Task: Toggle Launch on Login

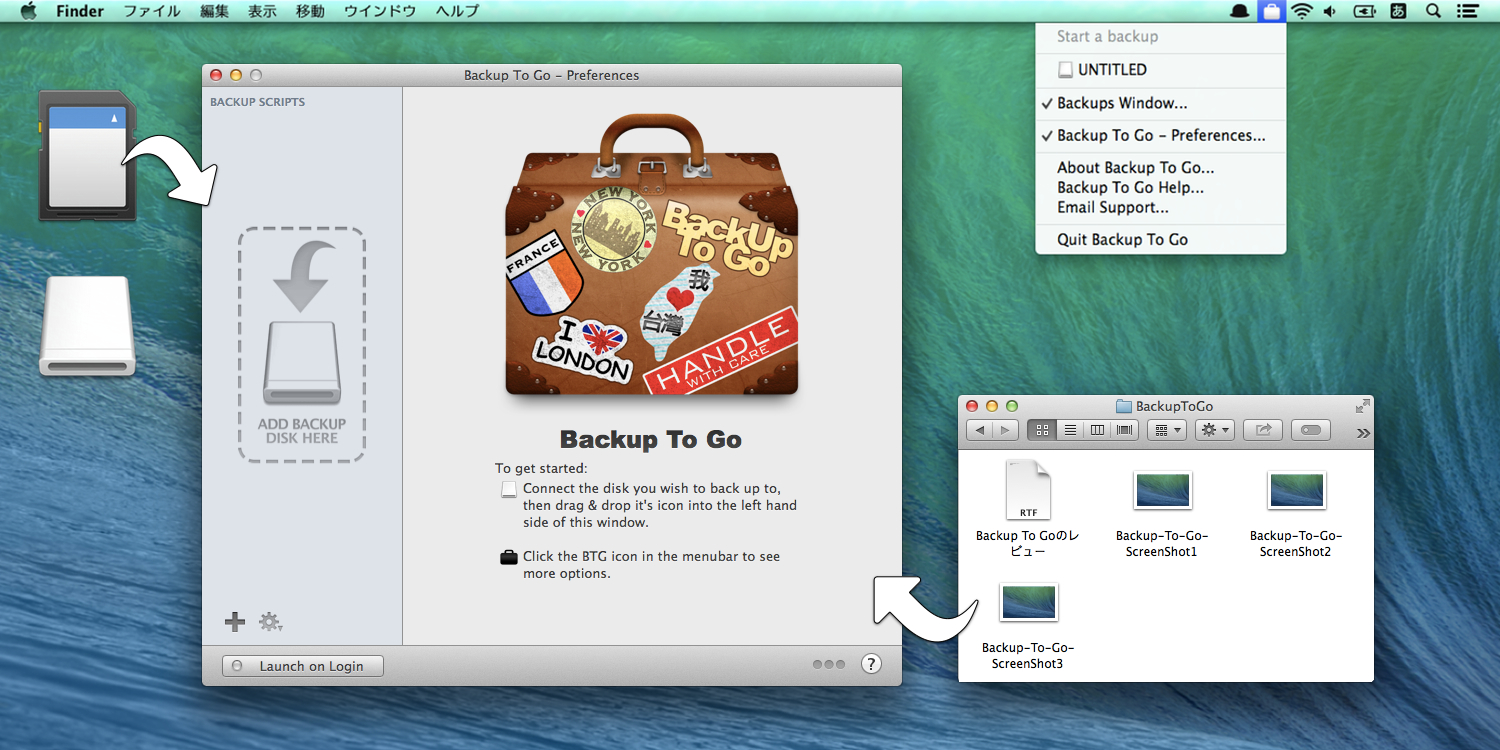Action: (303, 666)
